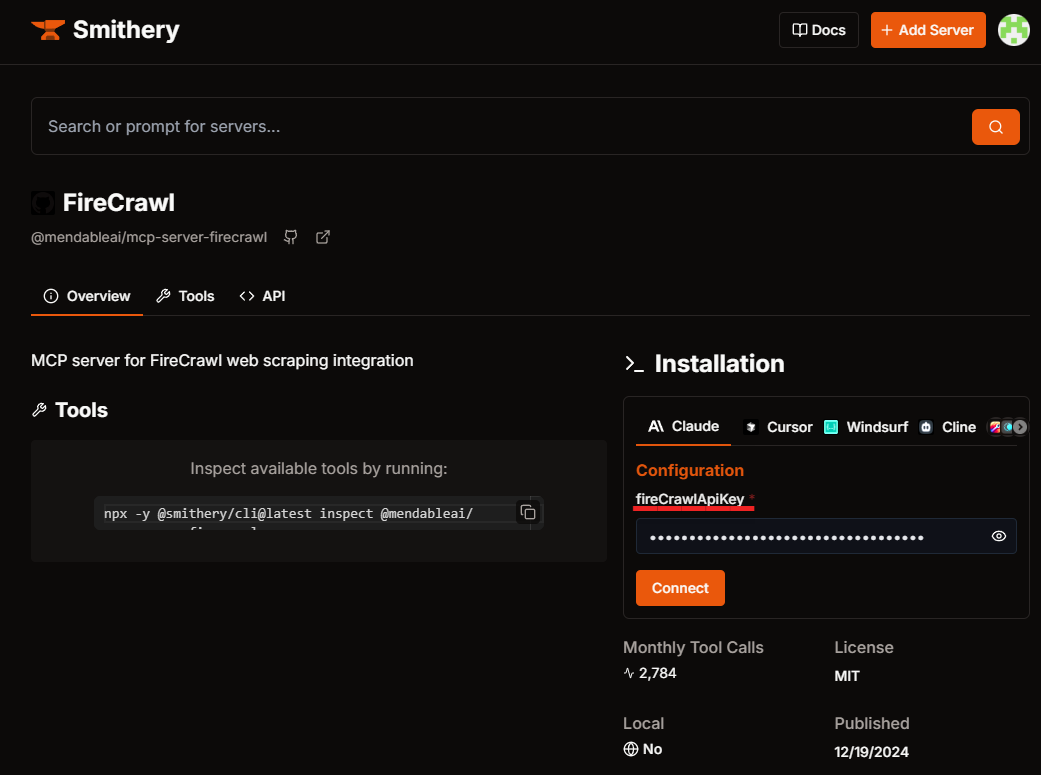Select the Cursor installation tab
This screenshot has width=1041, height=775.
[779, 427]
